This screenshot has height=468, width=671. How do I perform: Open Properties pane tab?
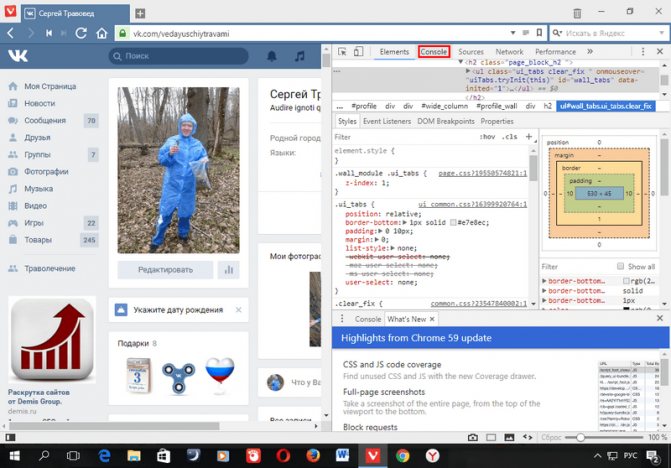click(x=497, y=121)
